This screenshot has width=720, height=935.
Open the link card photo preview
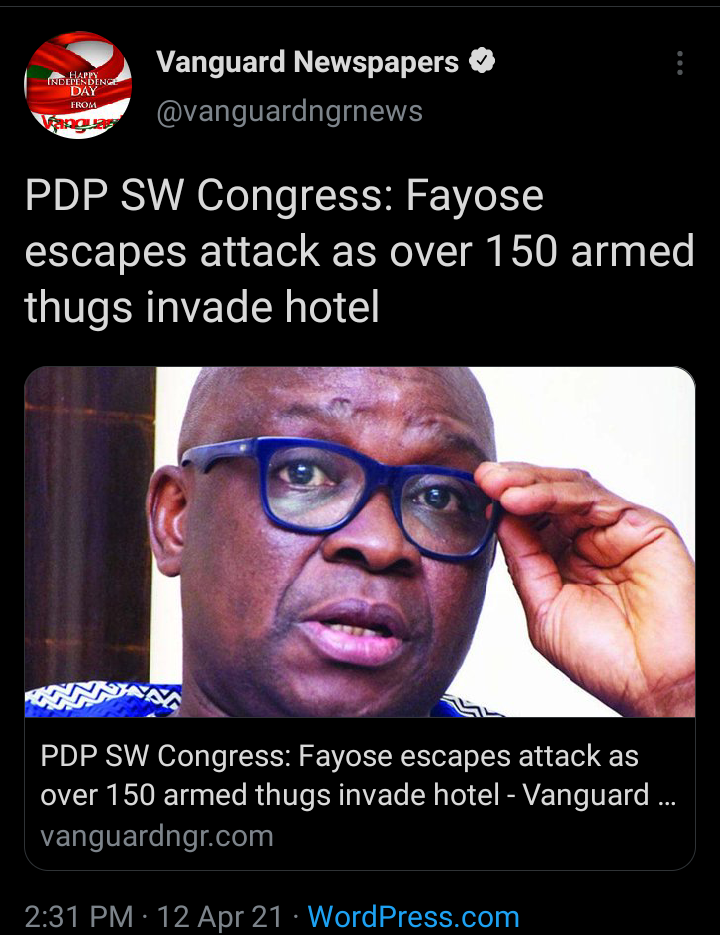pos(360,542)
